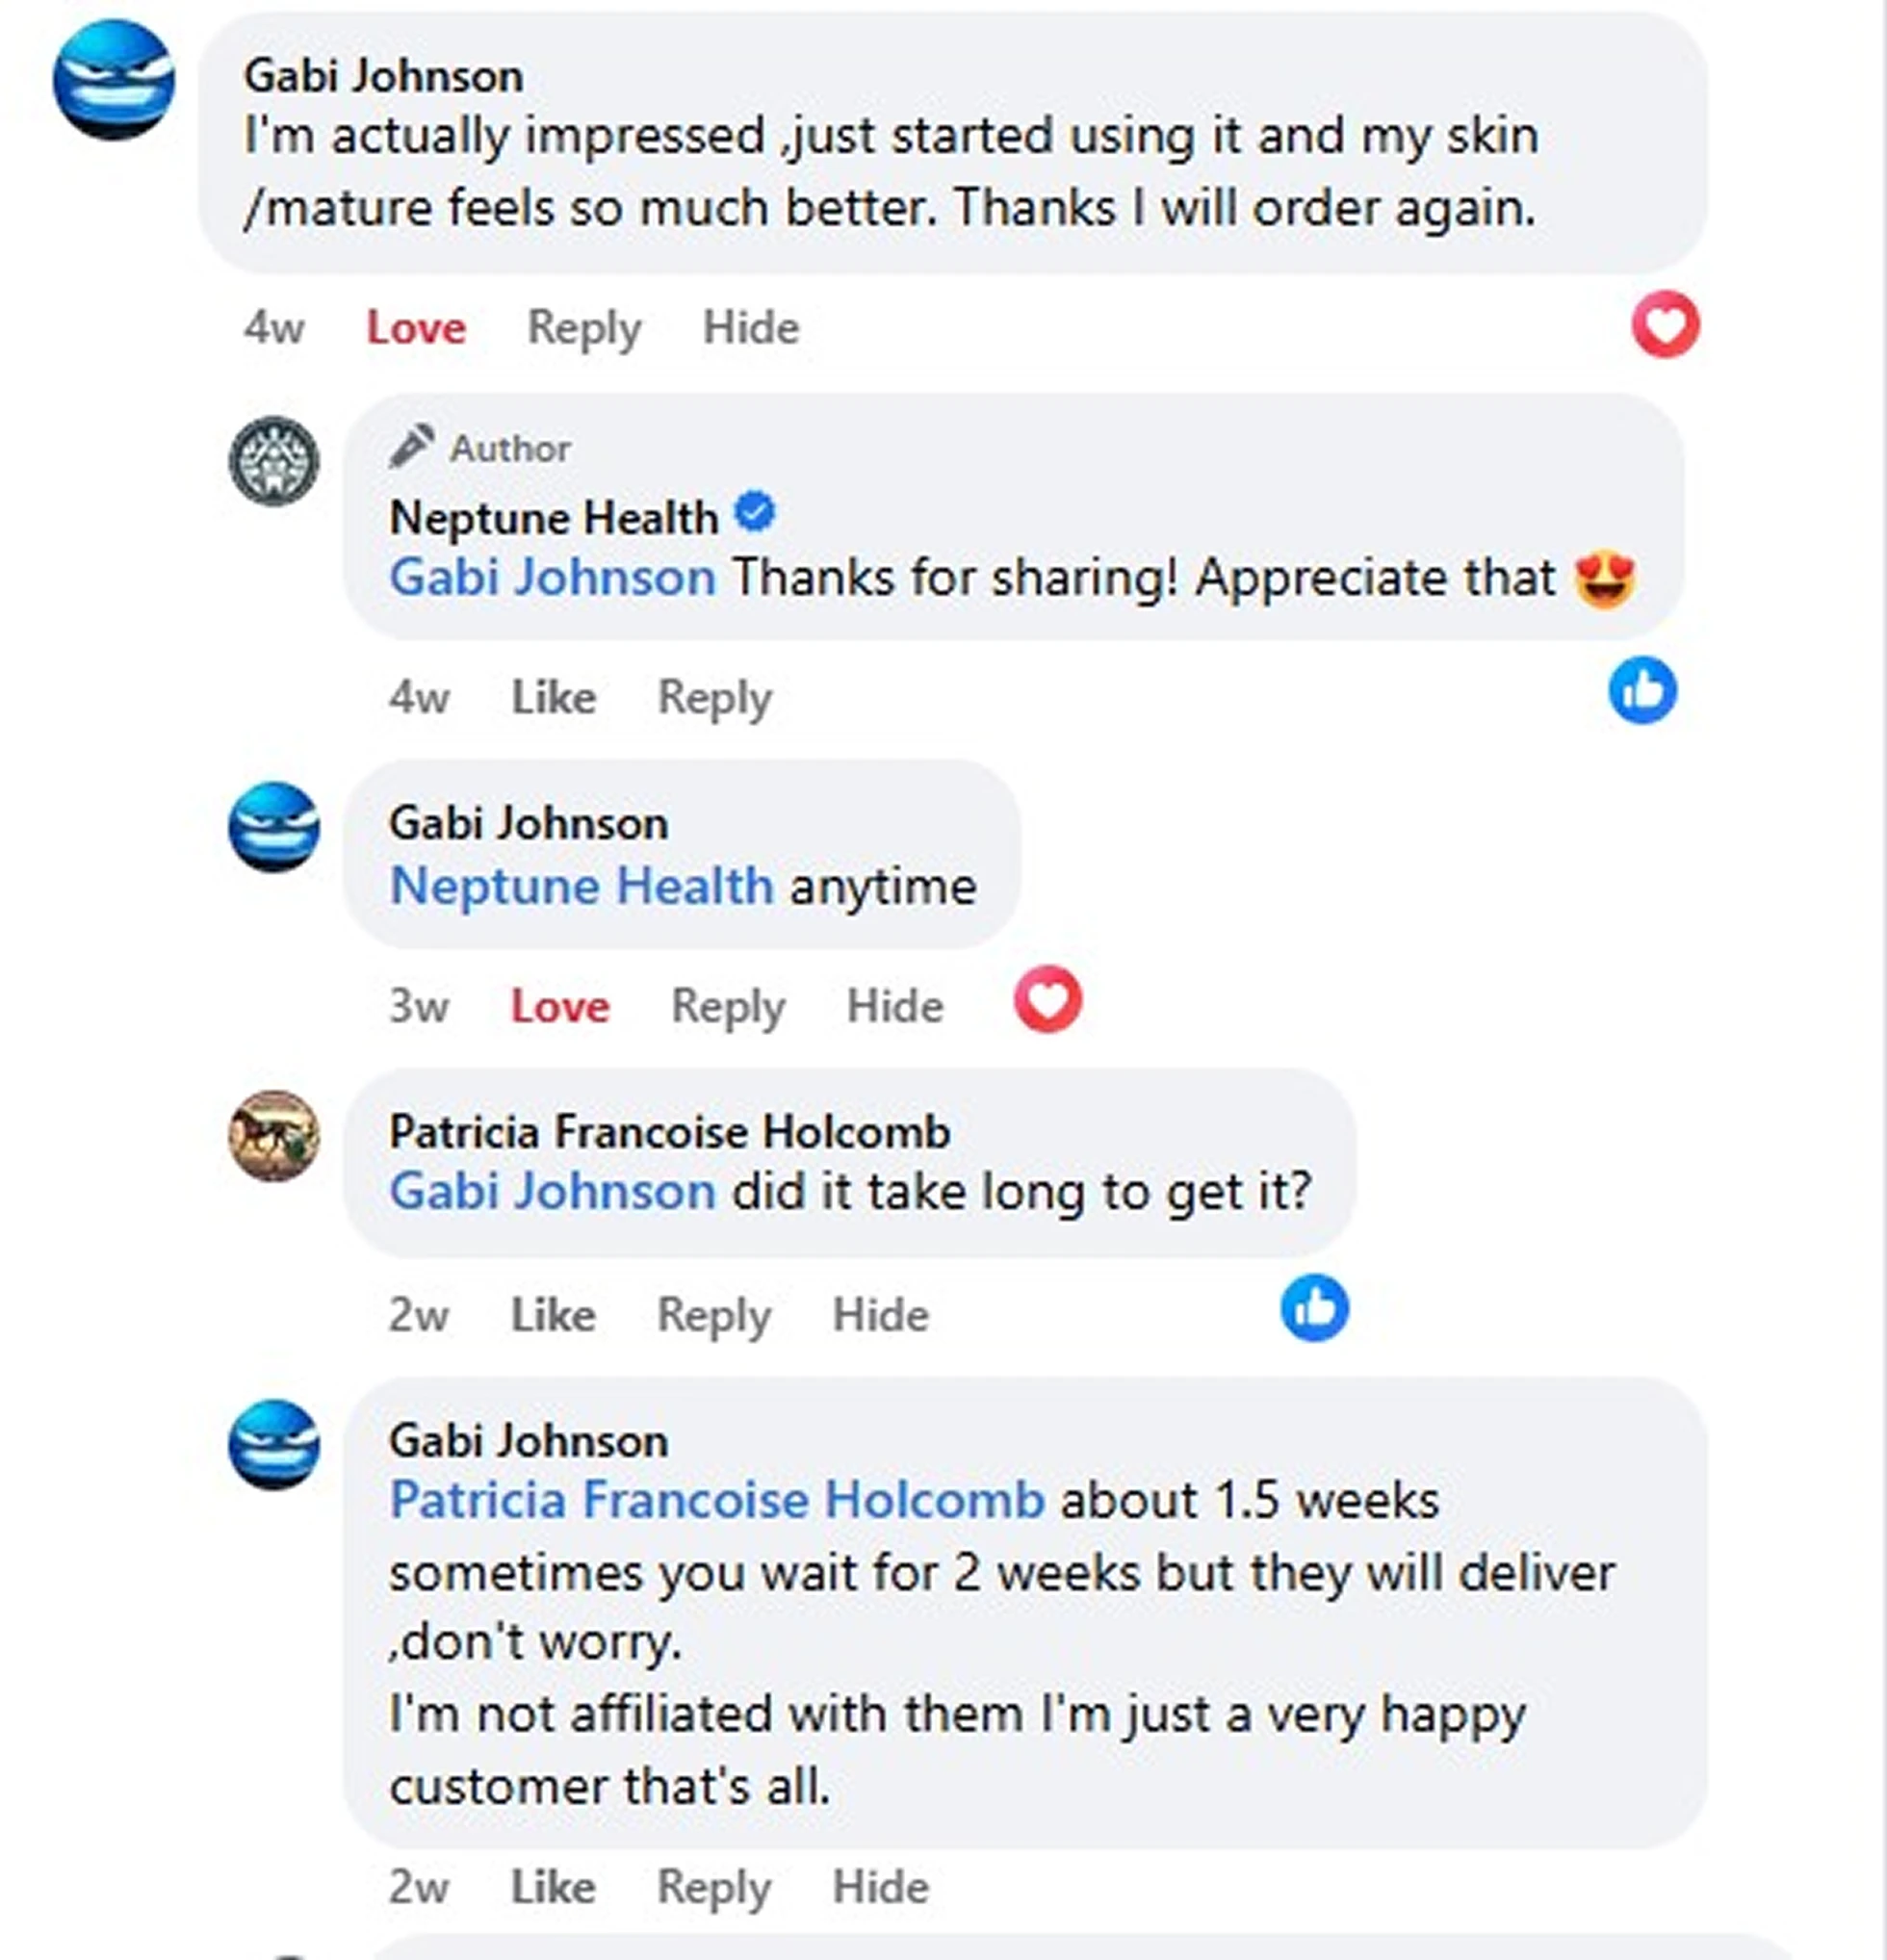Viewport: 1887px width, 1960px height.
Task: Toggle the Love reaction on the 'anytime' reply
Action: (x=560, y=1006)
